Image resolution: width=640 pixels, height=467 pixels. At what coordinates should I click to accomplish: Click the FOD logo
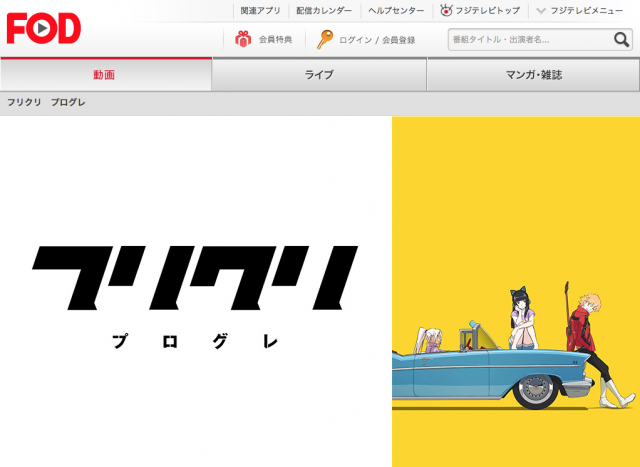(x=44, y=28)
